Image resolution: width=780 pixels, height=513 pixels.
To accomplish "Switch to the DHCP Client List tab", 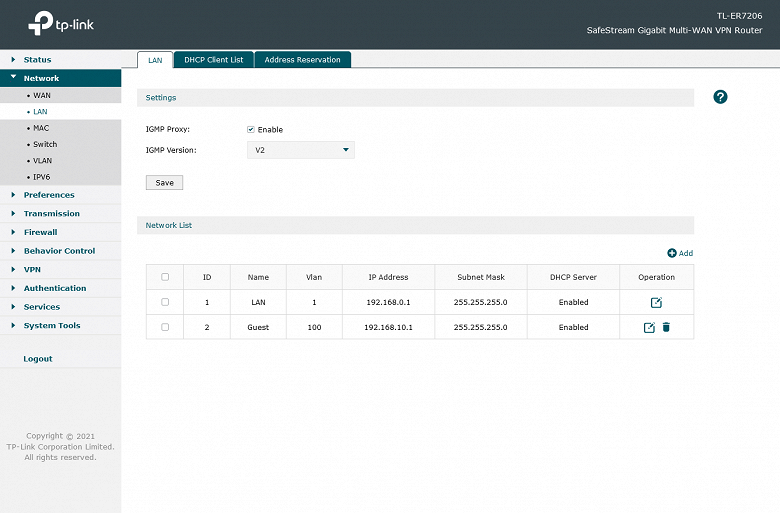I will 214,60.
